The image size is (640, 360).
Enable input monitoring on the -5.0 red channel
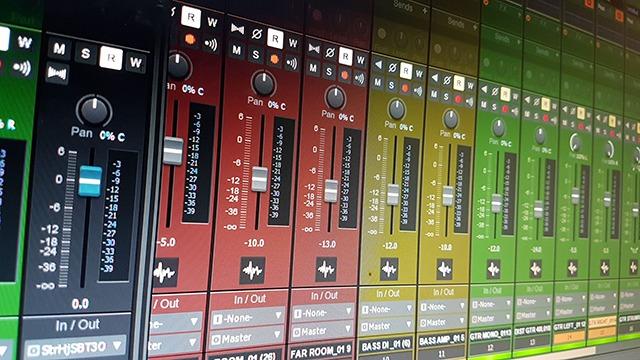click(x=210, y=44)
